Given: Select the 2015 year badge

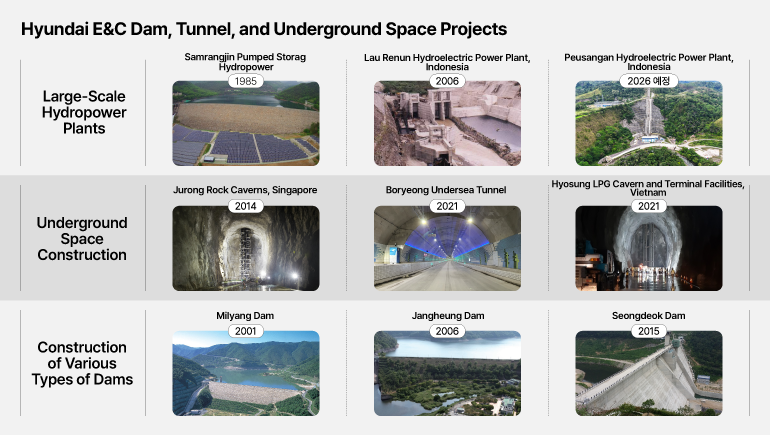Looking at the screenshot, I should 649,331.
